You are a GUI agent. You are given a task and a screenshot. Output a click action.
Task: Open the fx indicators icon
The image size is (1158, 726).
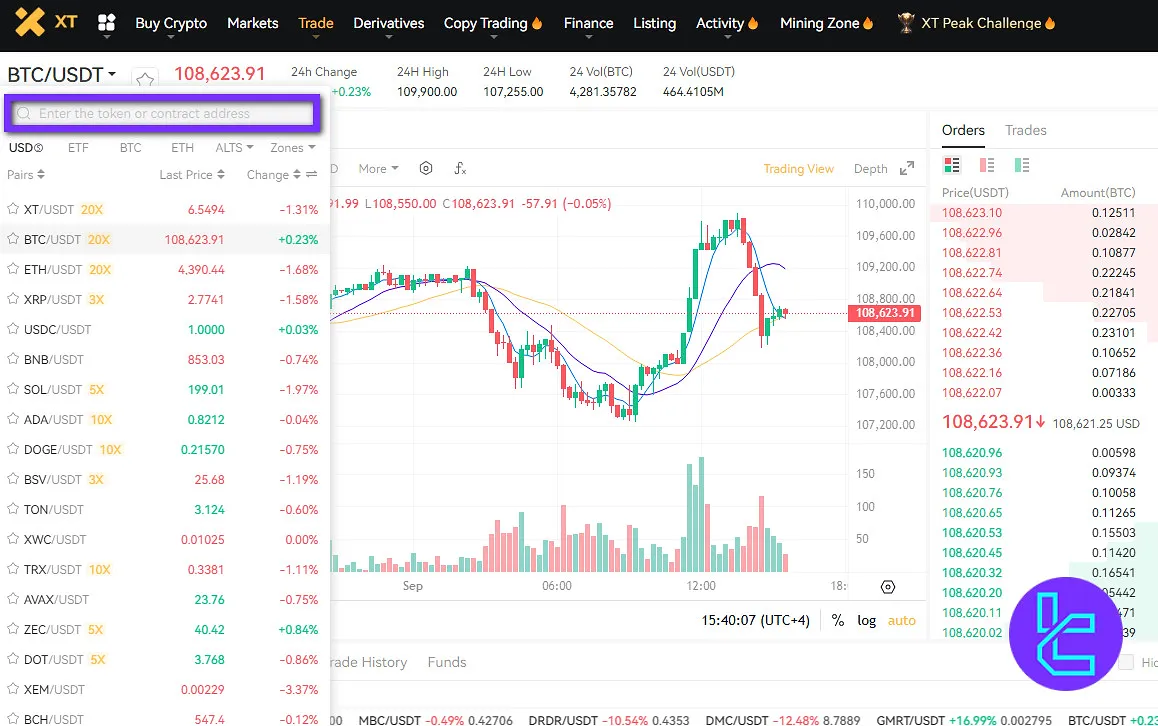click(460, 168)
